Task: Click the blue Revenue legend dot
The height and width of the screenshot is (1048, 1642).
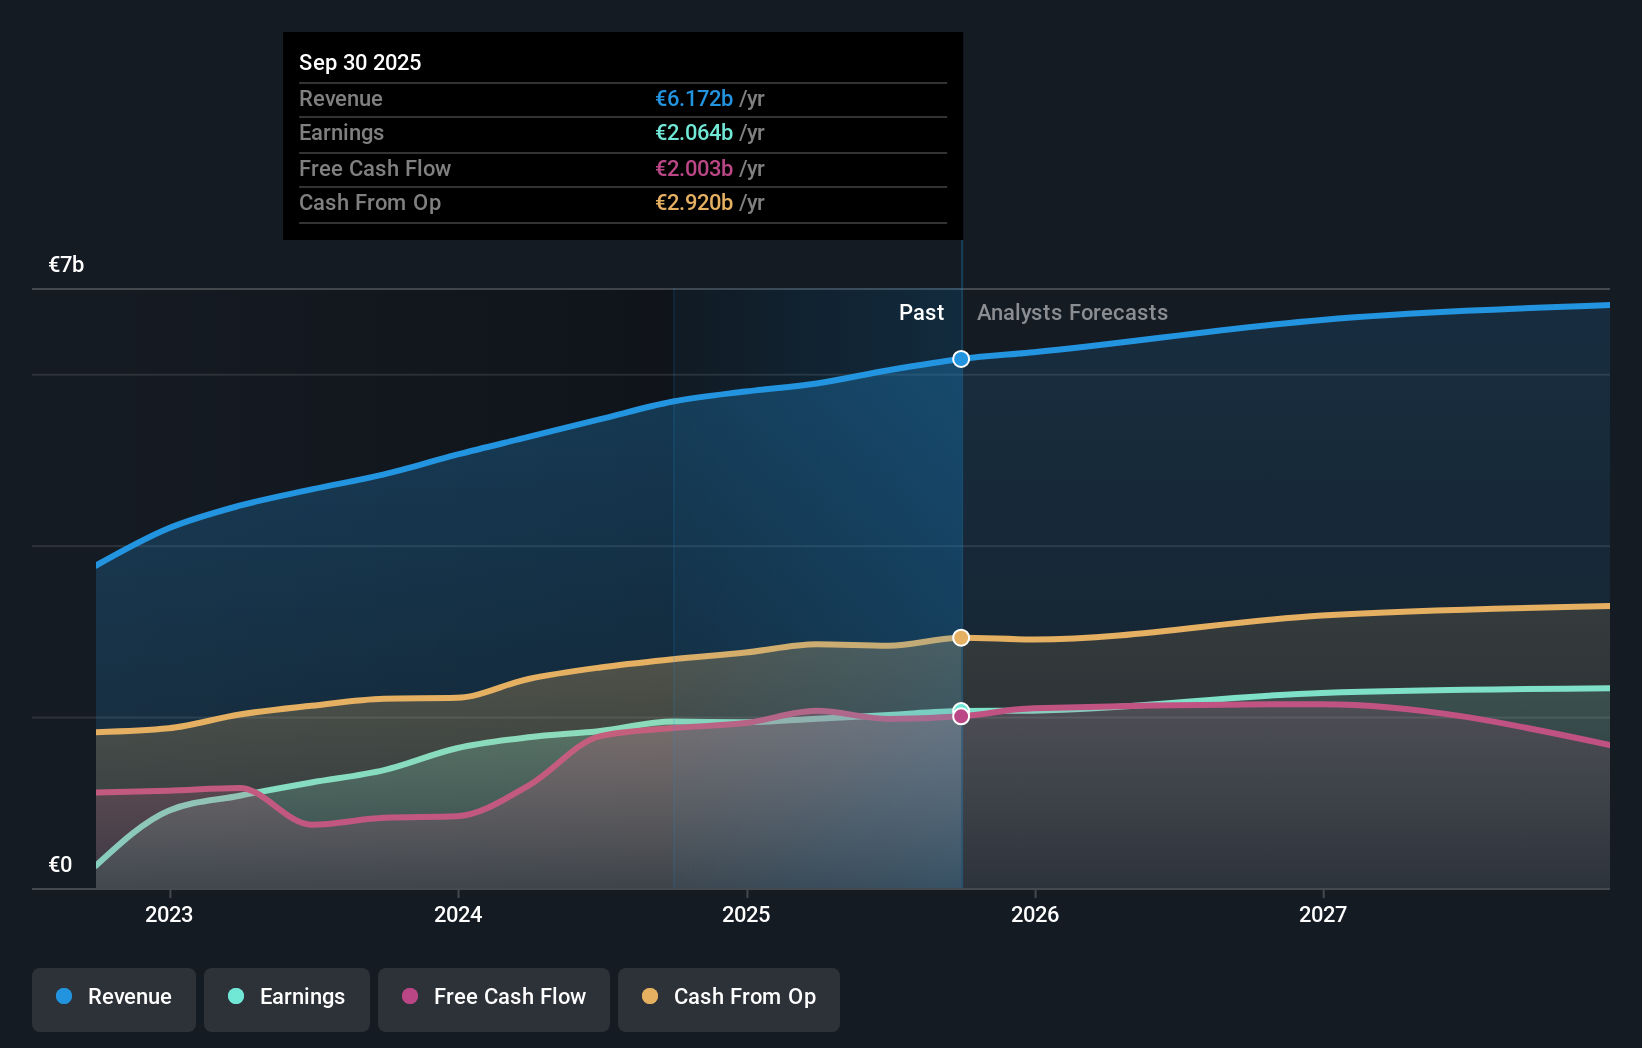Action: point(62,997)
